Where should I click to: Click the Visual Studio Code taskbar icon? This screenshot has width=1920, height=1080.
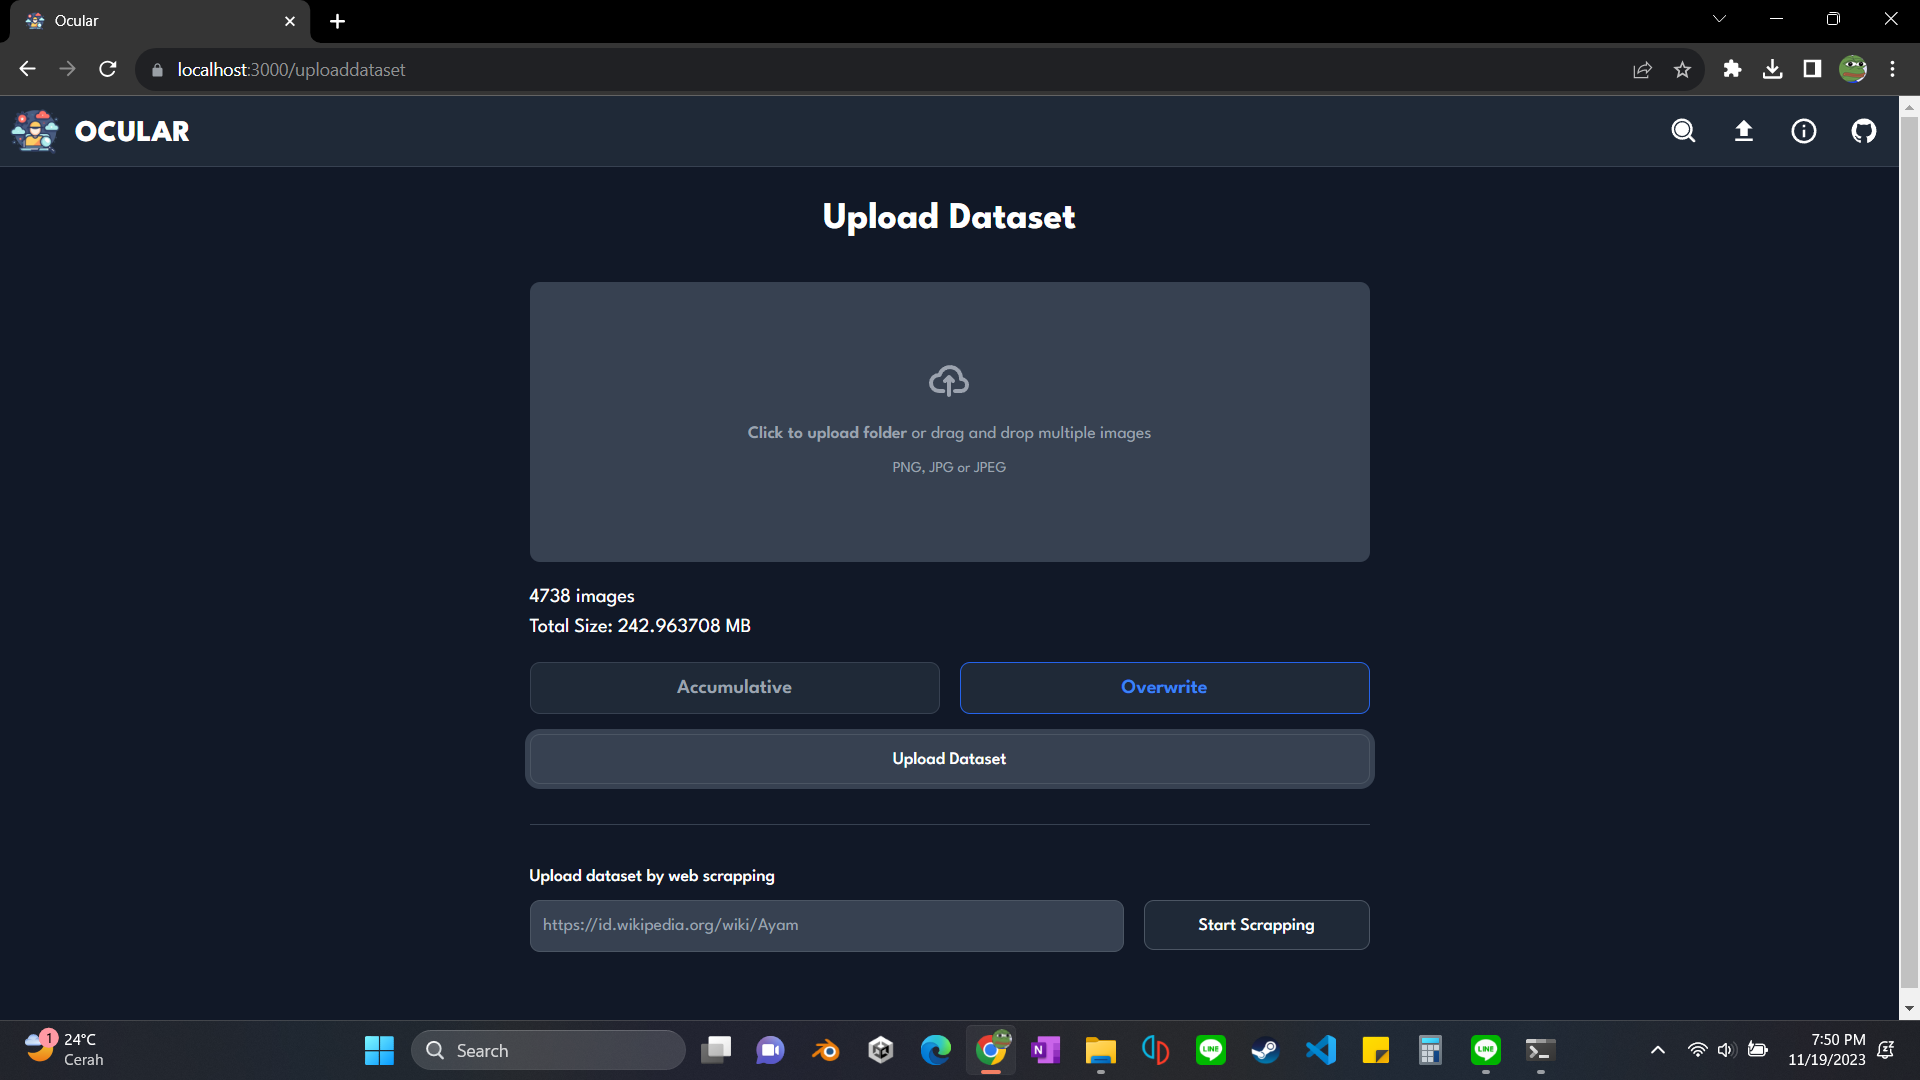point(1320,1050)
